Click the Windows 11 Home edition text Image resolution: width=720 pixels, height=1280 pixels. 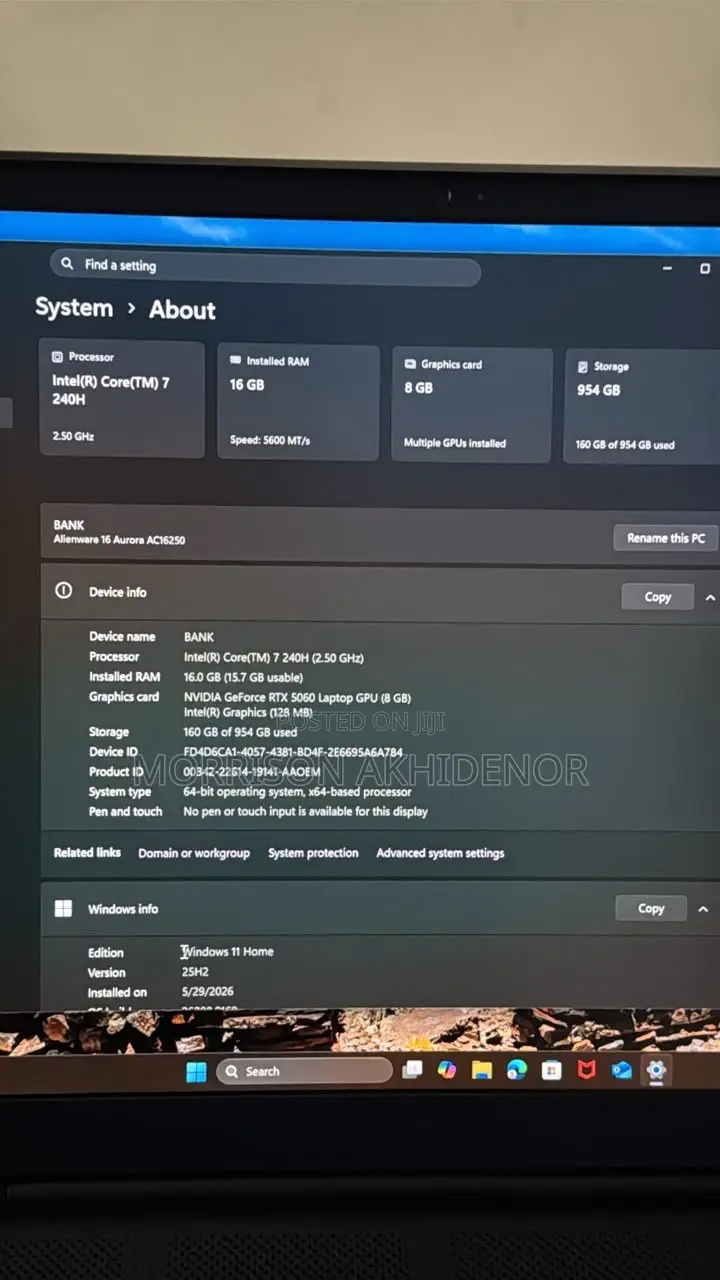(228, 951)
